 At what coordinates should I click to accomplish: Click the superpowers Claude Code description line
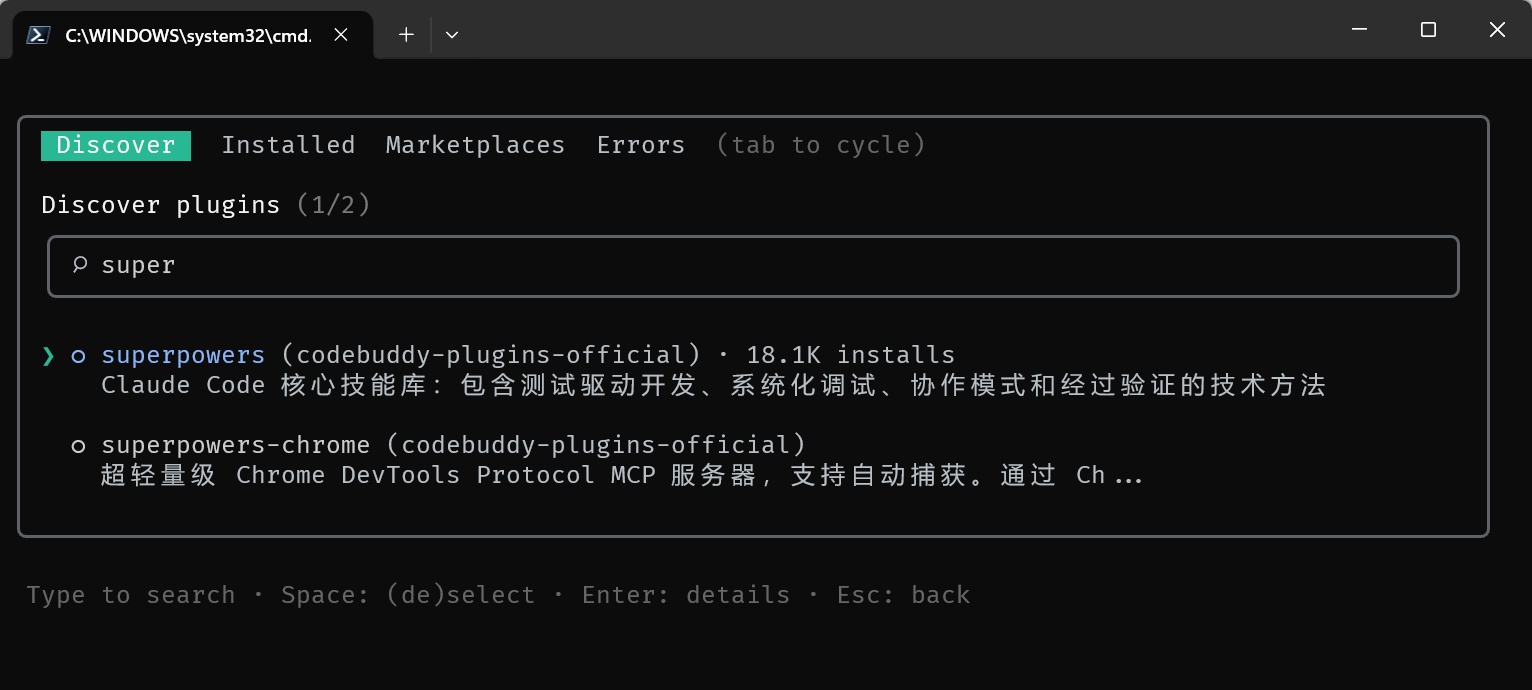tap(713, 386)
